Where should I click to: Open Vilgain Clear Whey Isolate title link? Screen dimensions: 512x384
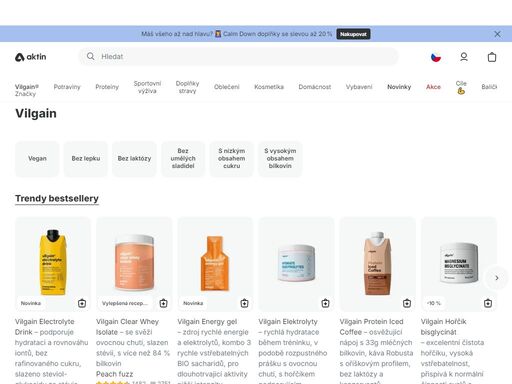point(128,327)
